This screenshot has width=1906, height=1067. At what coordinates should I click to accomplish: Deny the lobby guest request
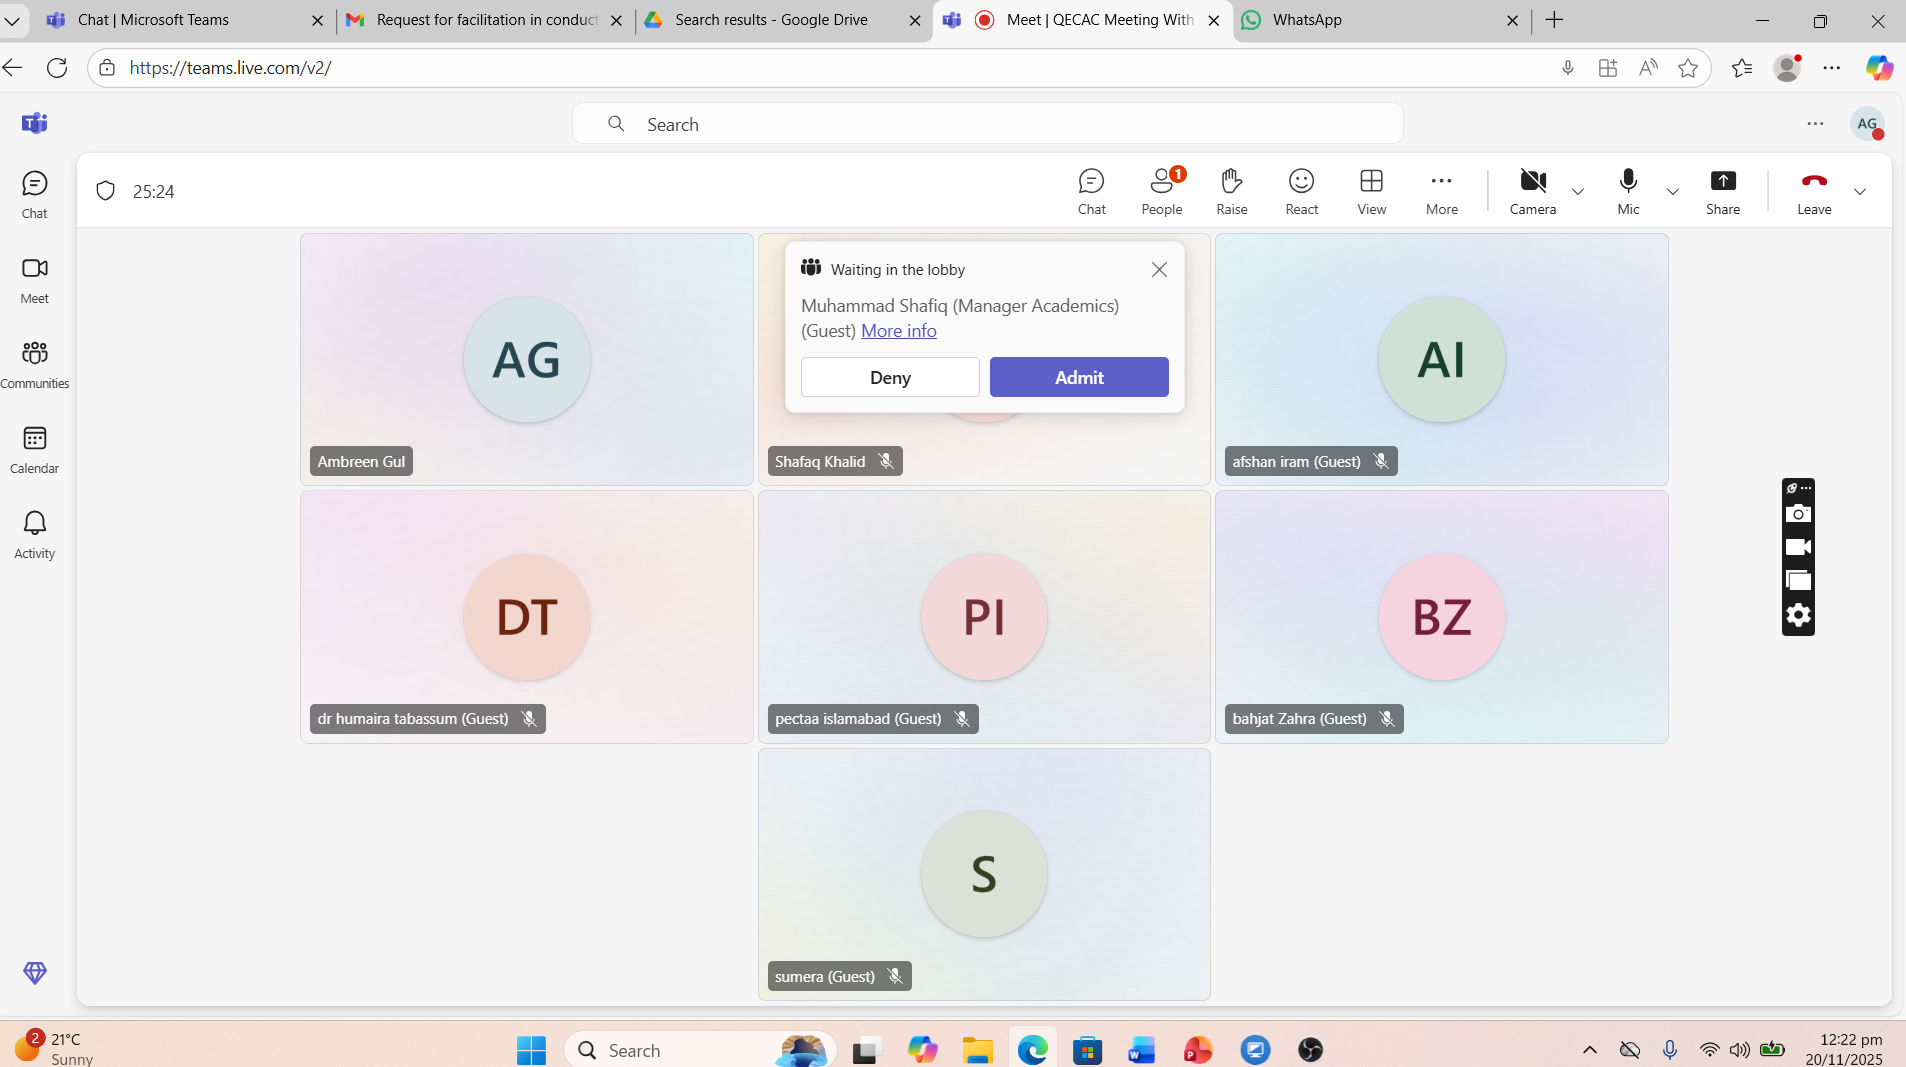click(x=890, y=377)
